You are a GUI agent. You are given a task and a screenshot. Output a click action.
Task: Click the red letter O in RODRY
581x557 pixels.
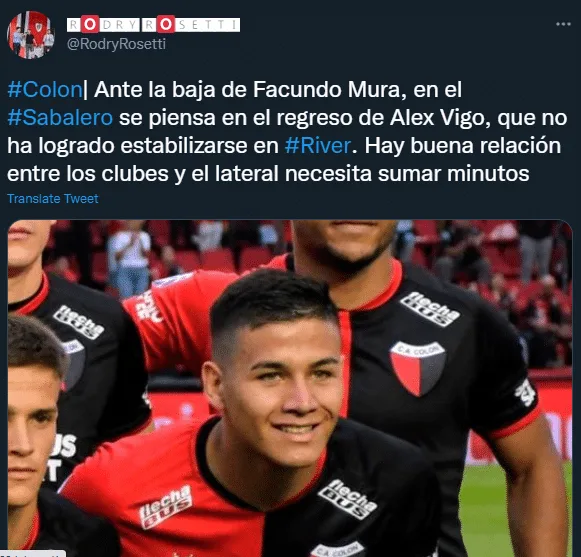pyautogui.click(x=89, y=24)
